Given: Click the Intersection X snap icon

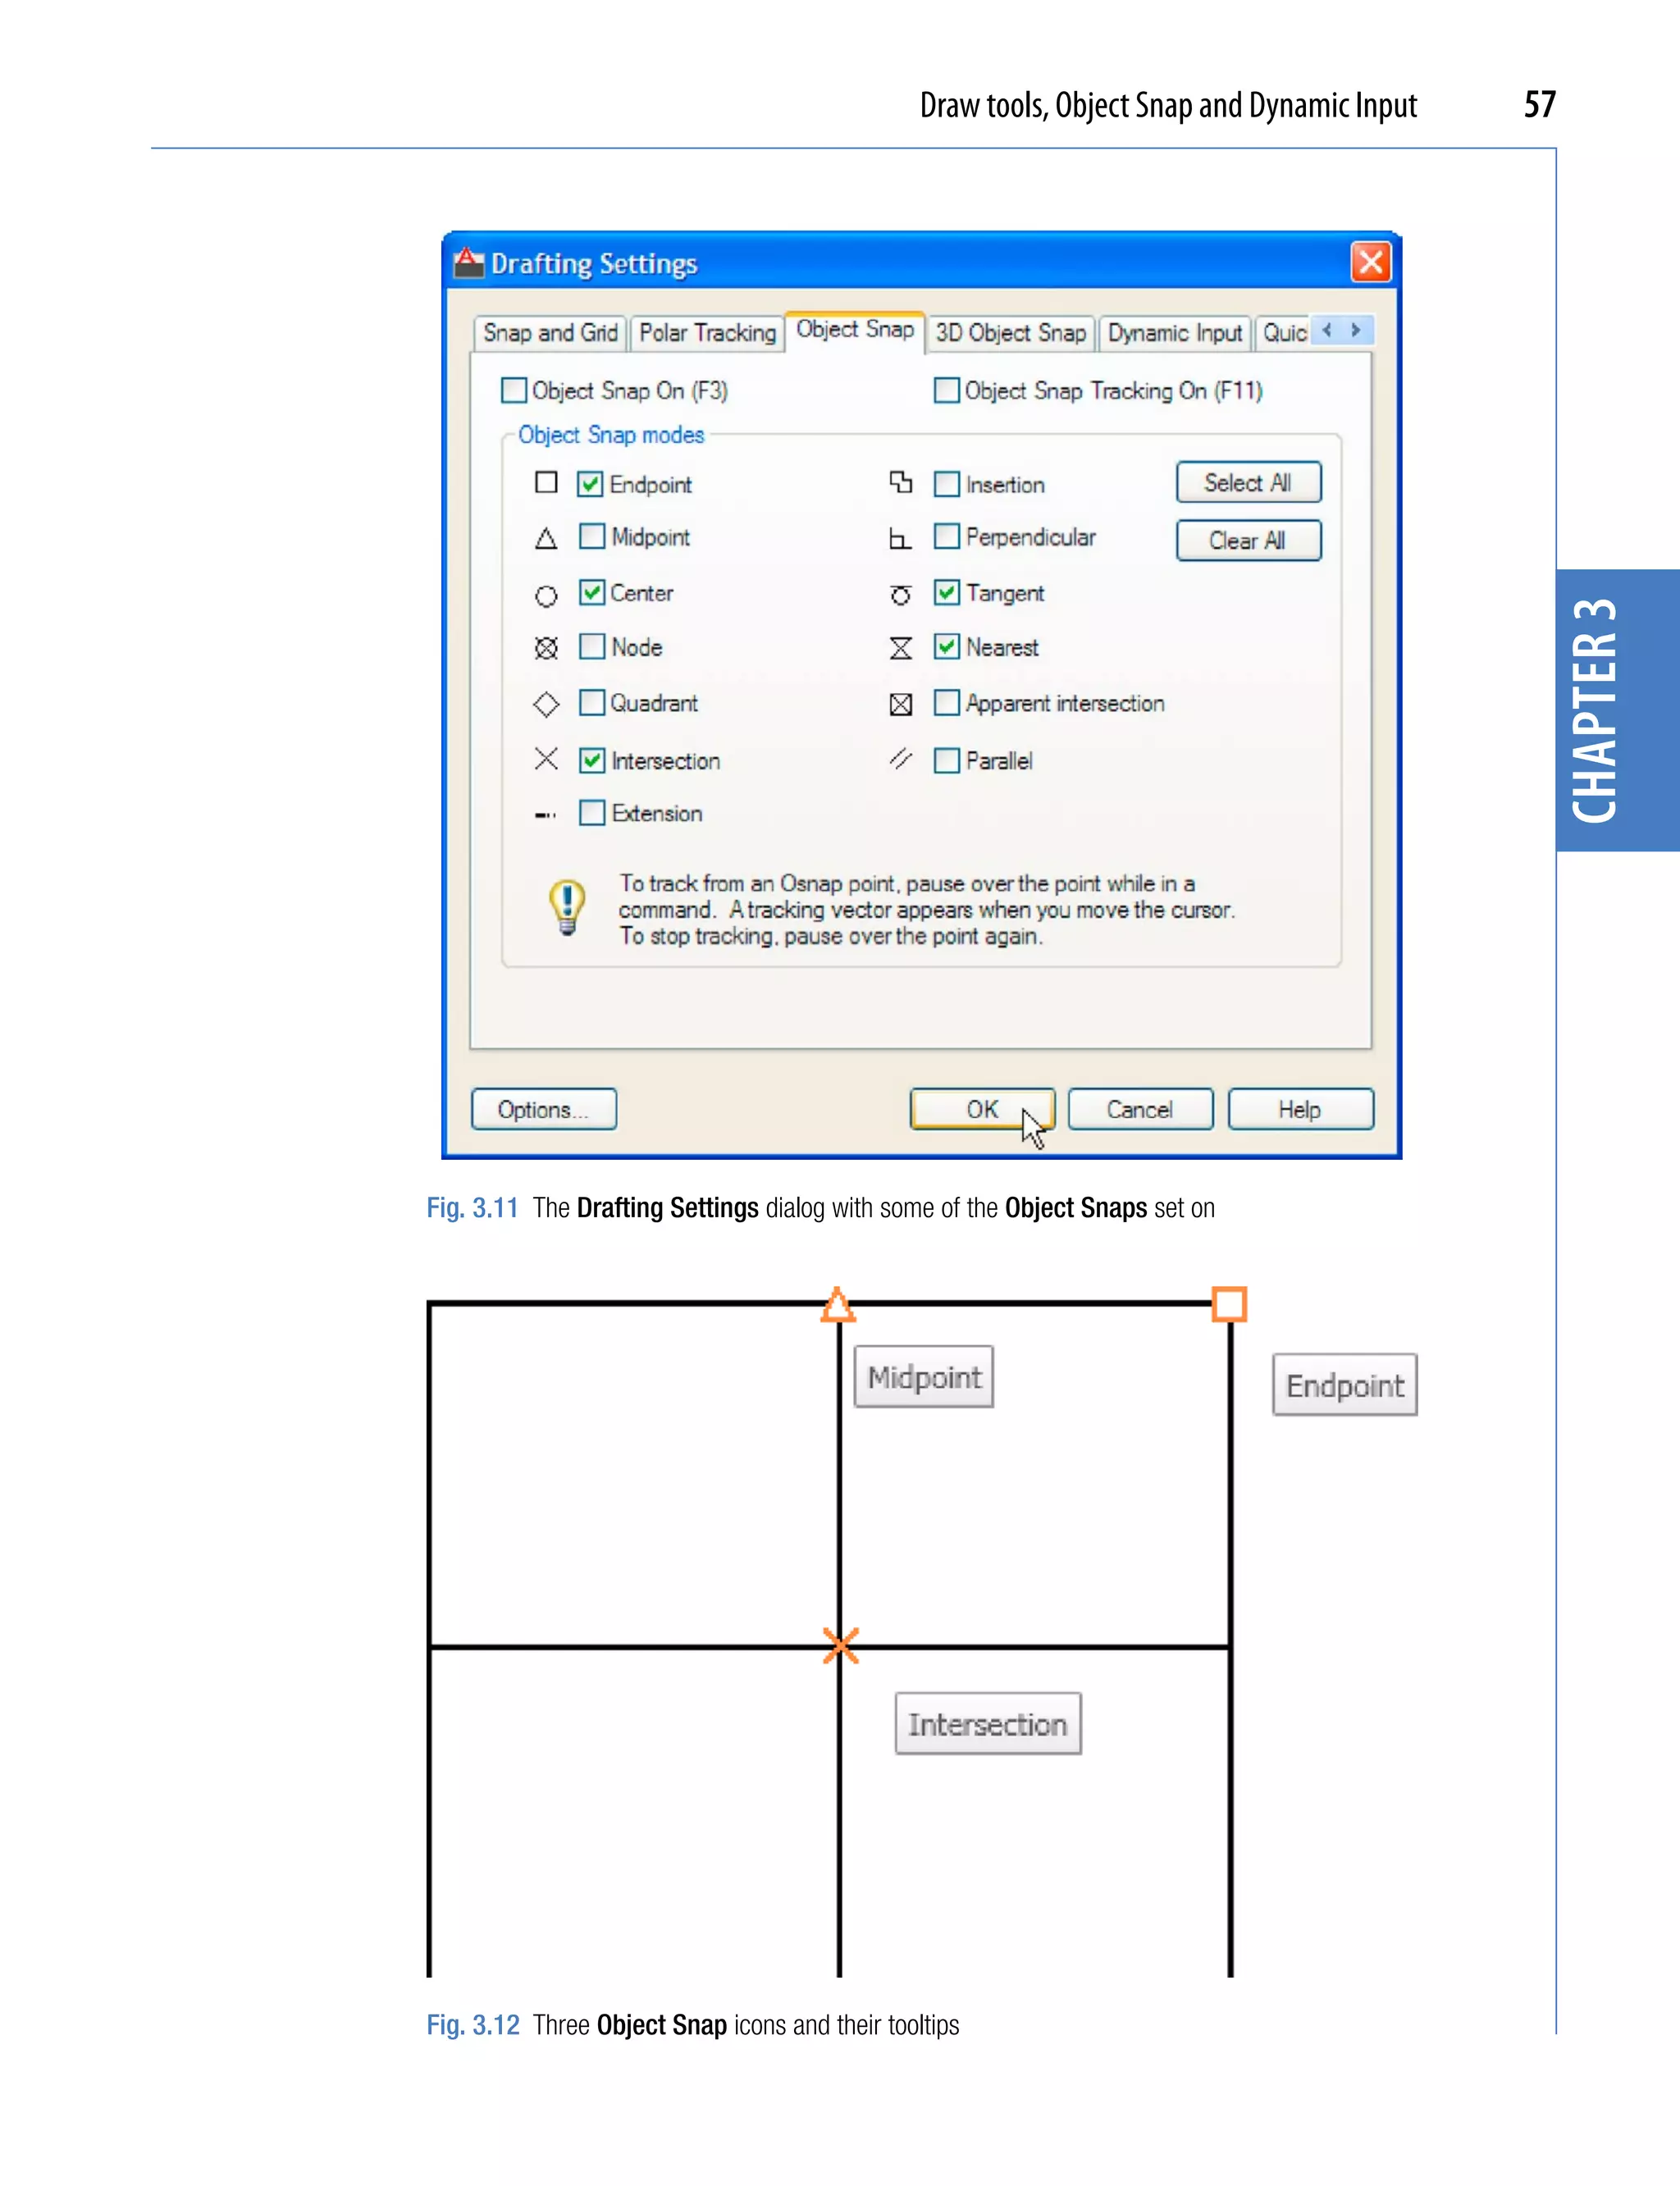Looking at the screenshot, I should pos(546,759).
